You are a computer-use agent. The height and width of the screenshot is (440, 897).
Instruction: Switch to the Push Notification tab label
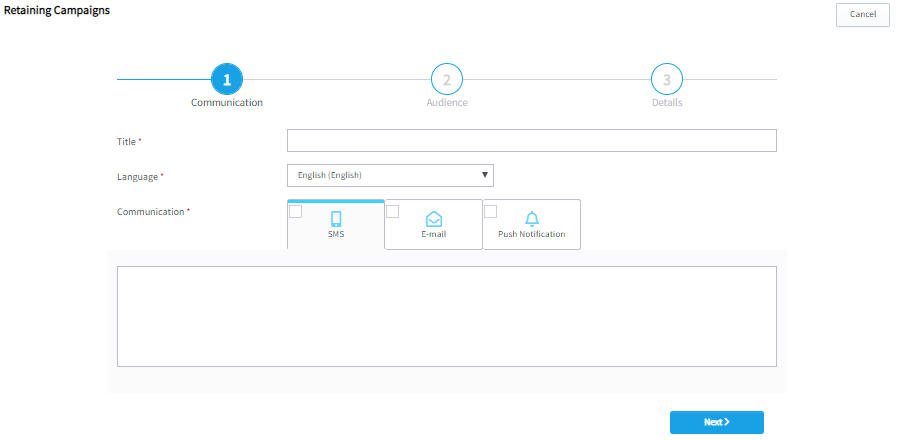tap(531, 234)
